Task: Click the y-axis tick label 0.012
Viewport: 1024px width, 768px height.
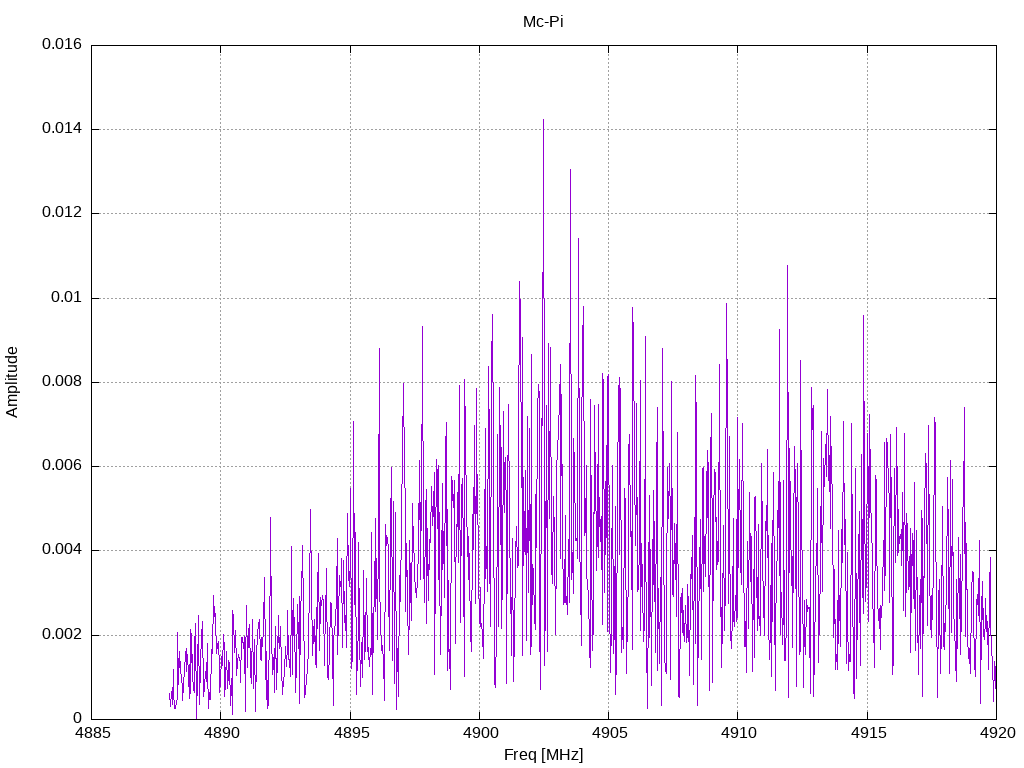Action: tap(62, 212)
